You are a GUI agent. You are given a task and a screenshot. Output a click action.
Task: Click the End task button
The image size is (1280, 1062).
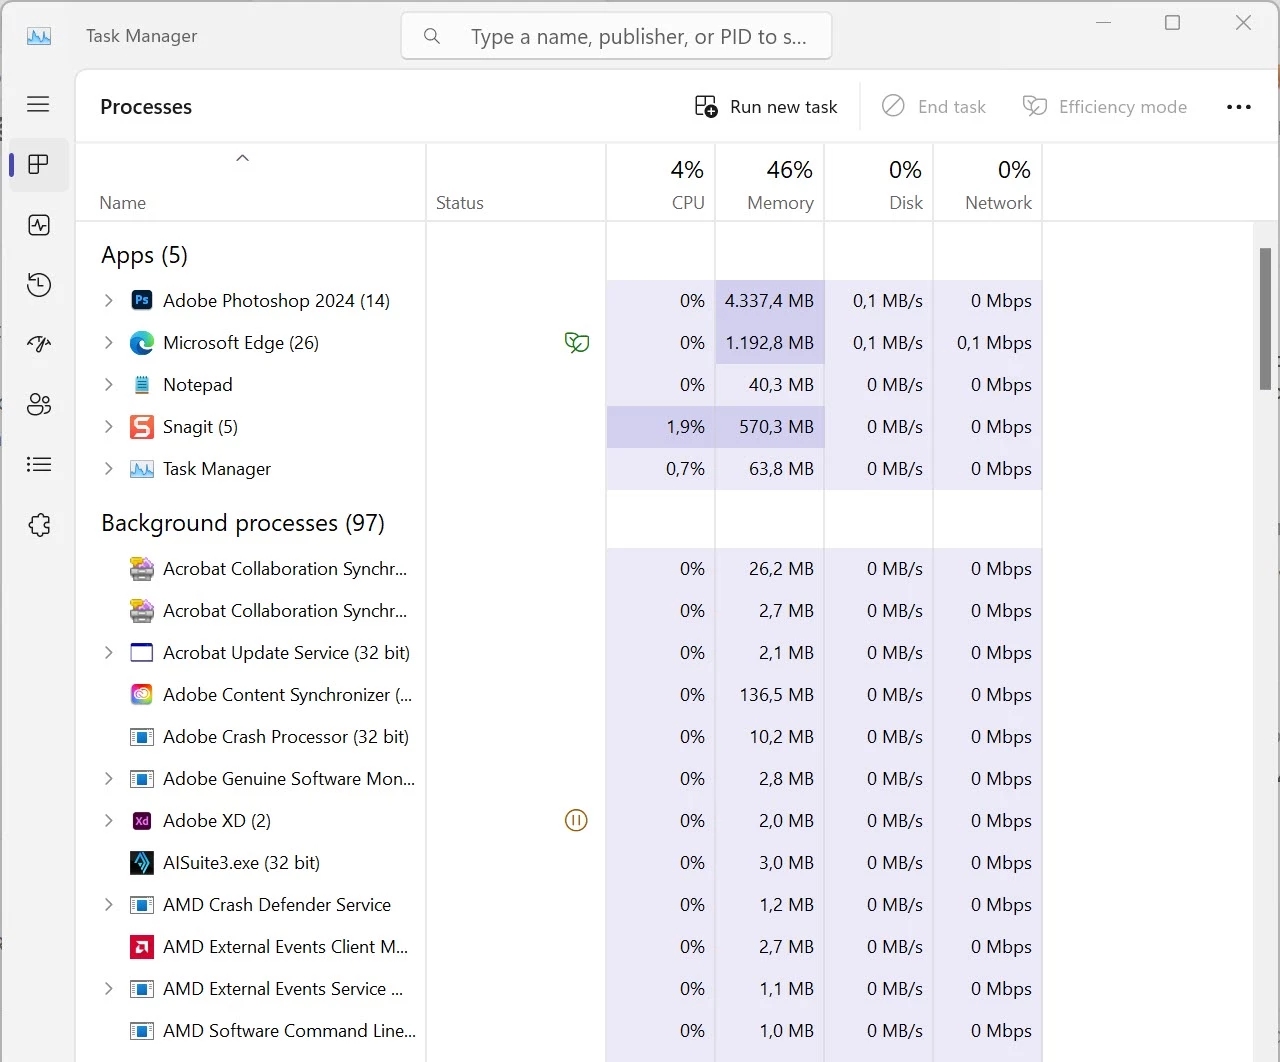click(933, 107)
